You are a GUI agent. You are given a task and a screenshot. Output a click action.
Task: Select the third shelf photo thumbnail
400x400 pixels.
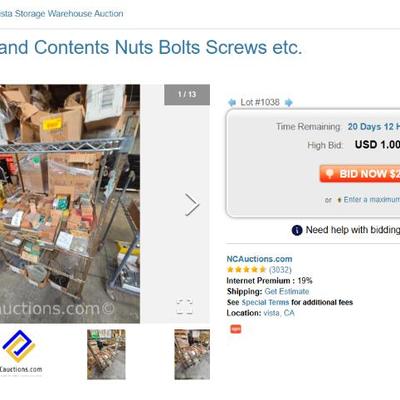pyautogui.click(x=192, y=354)
